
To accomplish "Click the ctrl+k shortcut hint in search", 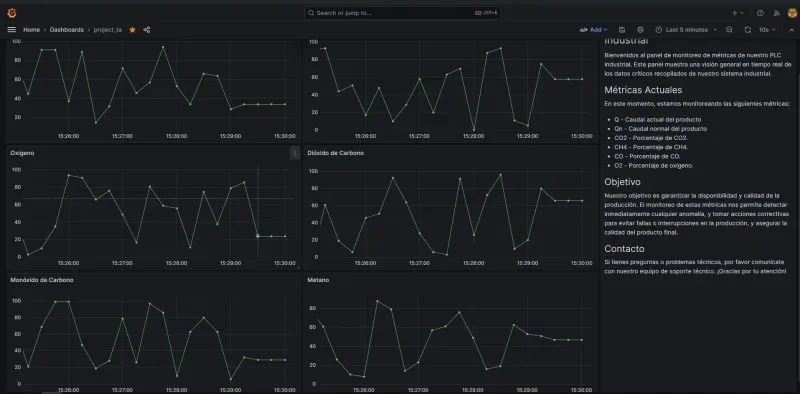I will pyautogui.click(x=486, y=13).
